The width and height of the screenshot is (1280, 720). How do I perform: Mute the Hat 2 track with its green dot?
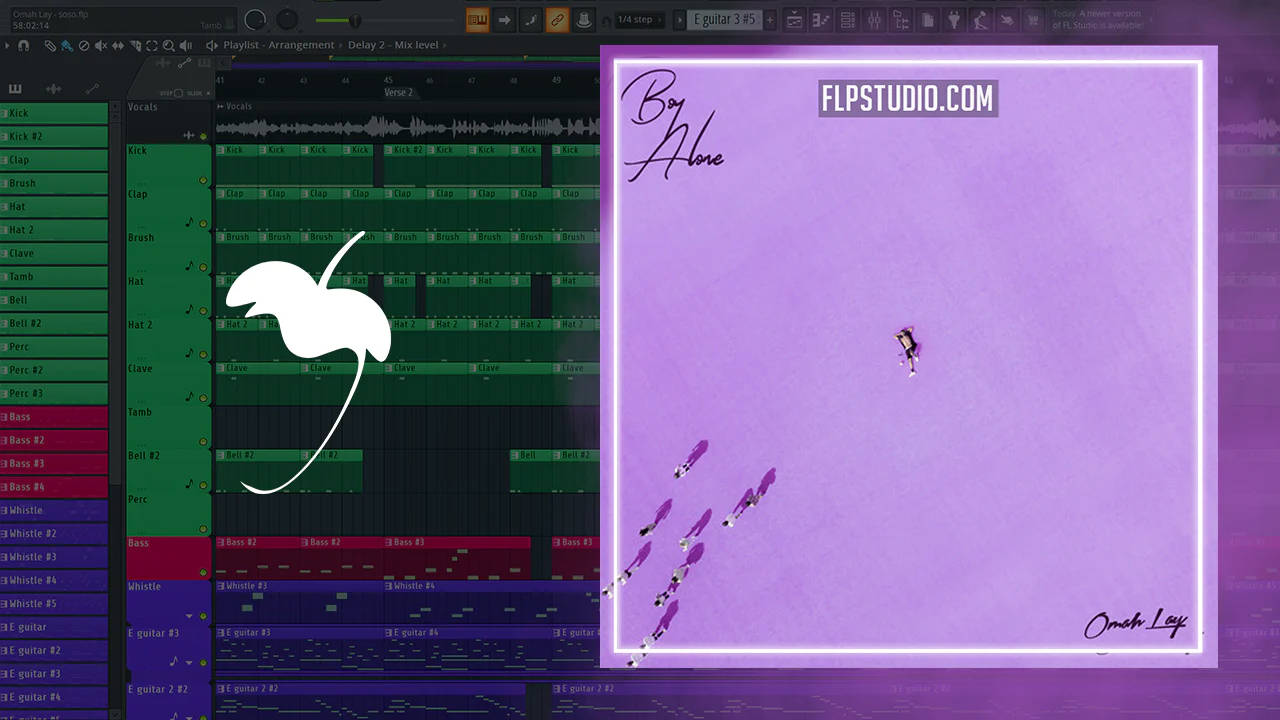point(204,354)
